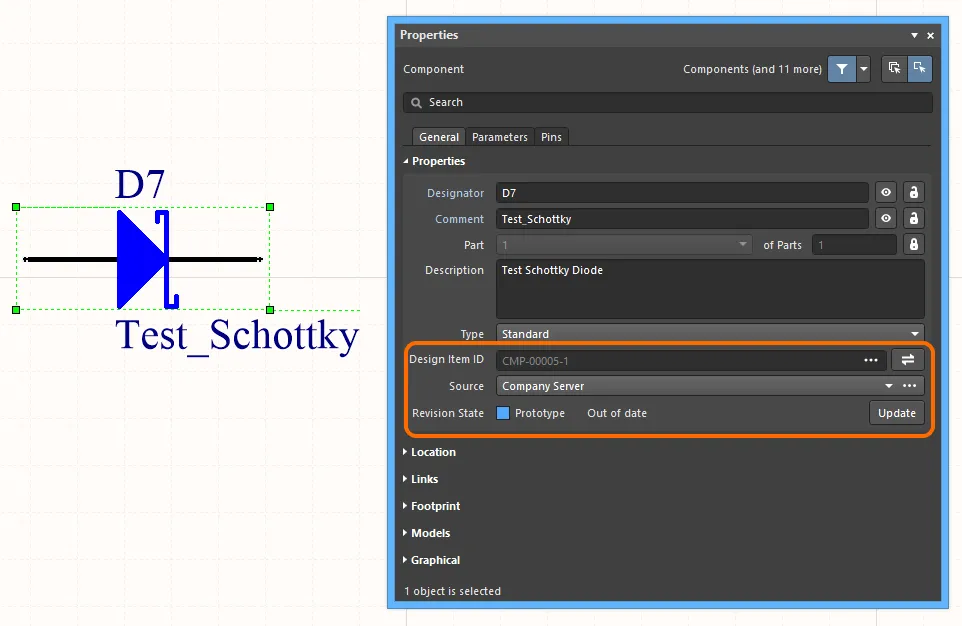Screen dimensions: 962x626
Task: Click the '1 object is selected' status text
Action: click(x=452, y=591)
